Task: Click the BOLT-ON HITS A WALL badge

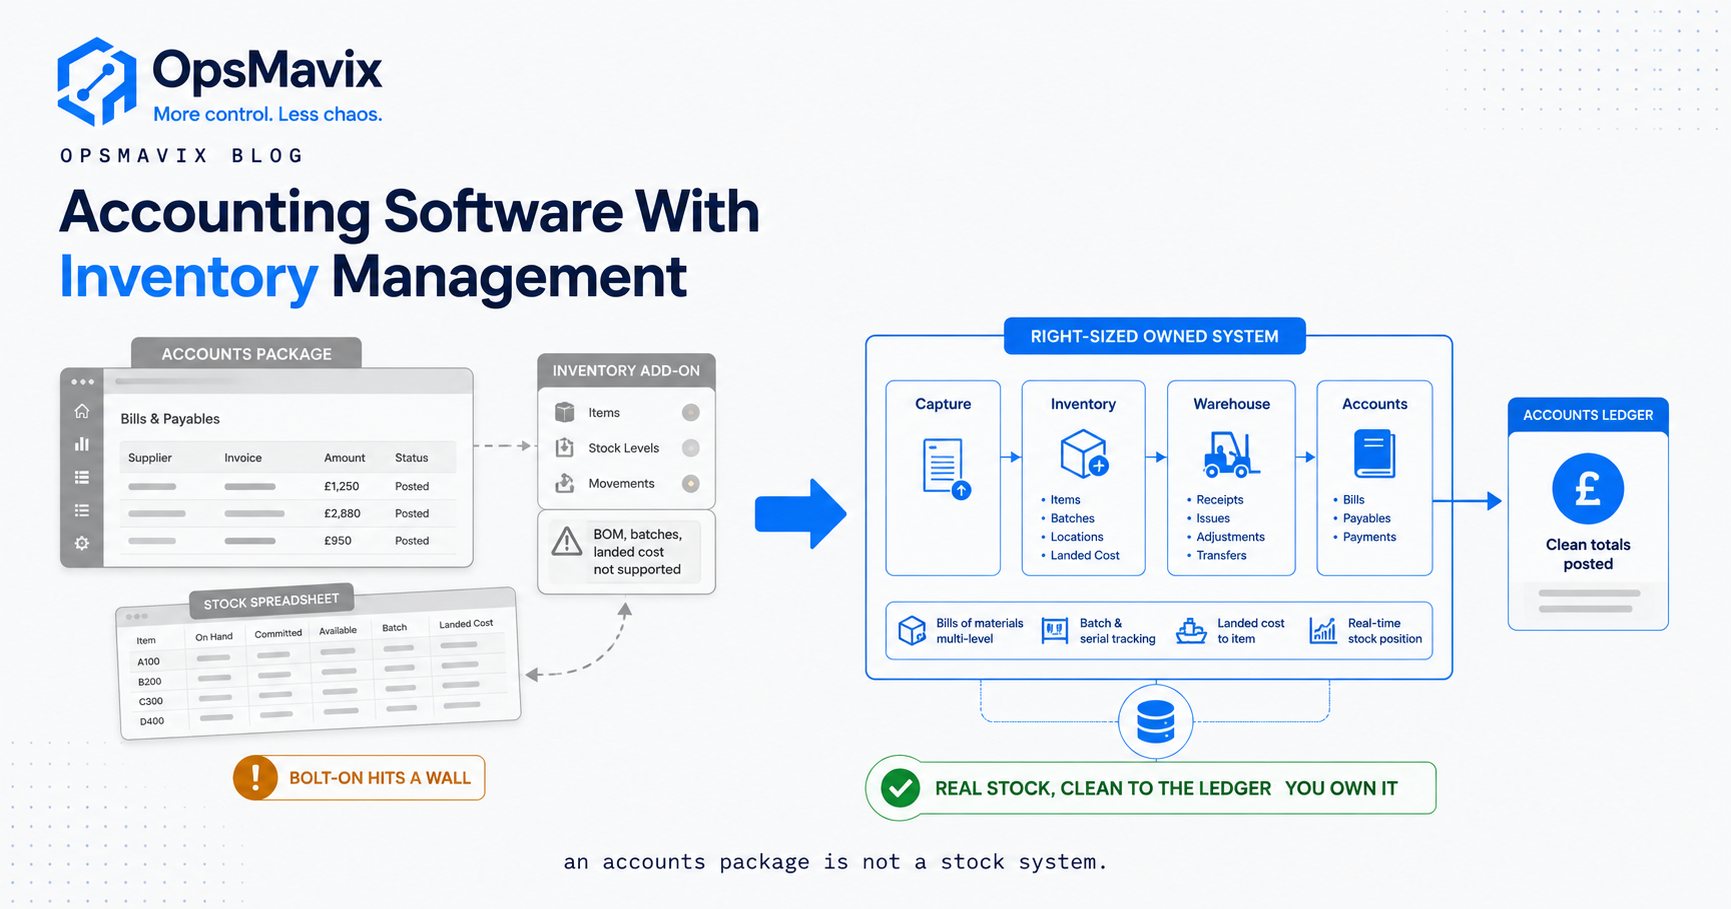Action: [x=359, y=778]
